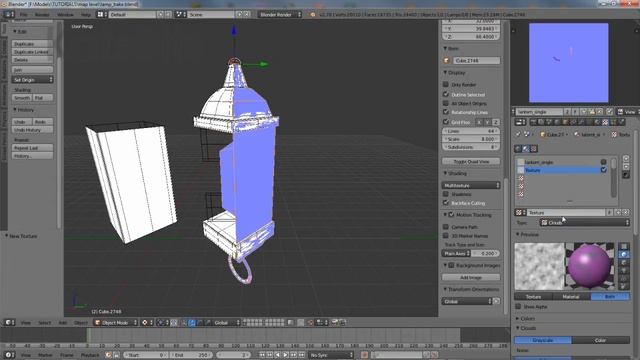Toggle 3D Marker Names checkbox

(x=446, y=236)
